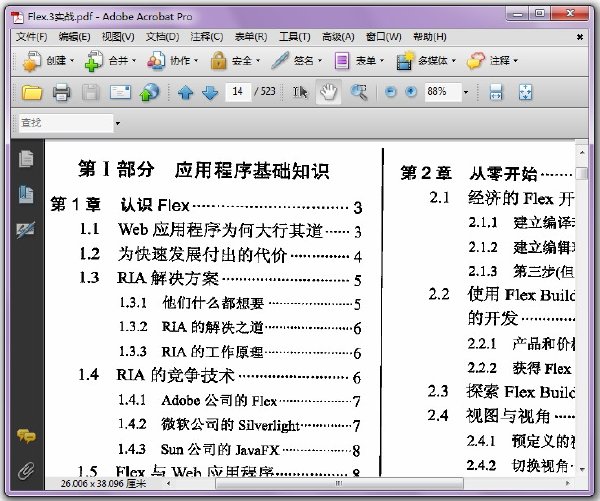This screenshot has height=501, width=600.
Task: Expand the Create (创建) dropdown arrow
Action: 72,61
